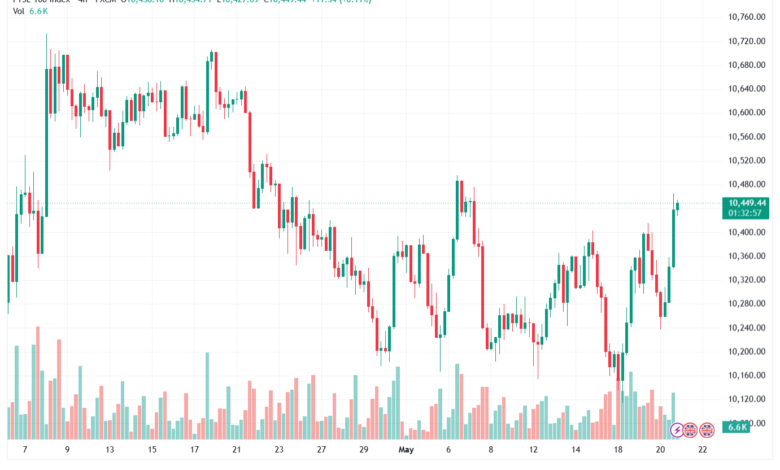This screenshot has width=780, height=470.
Task: Click the purple lightning bolt news icon
Action: tap(677, 430)
